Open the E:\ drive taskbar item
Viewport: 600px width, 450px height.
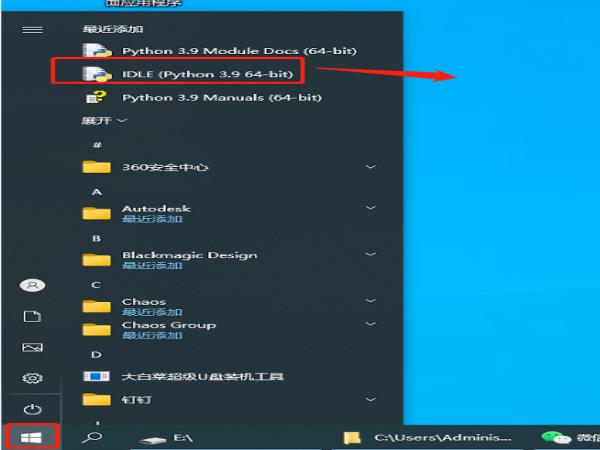click(166, 438)
